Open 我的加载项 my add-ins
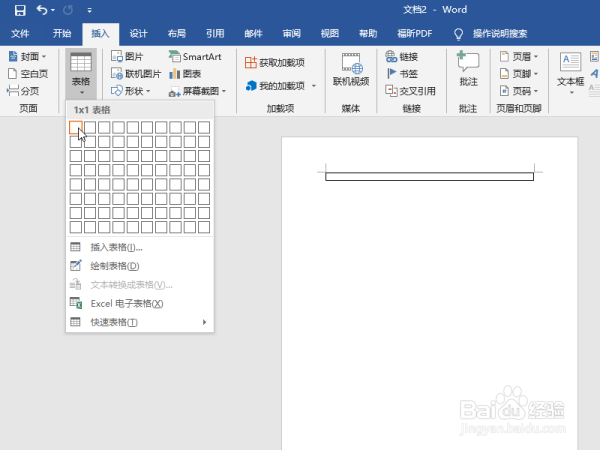Image resolution: width=600 pixels, height=450 pixels. click(x=276, y=86)
